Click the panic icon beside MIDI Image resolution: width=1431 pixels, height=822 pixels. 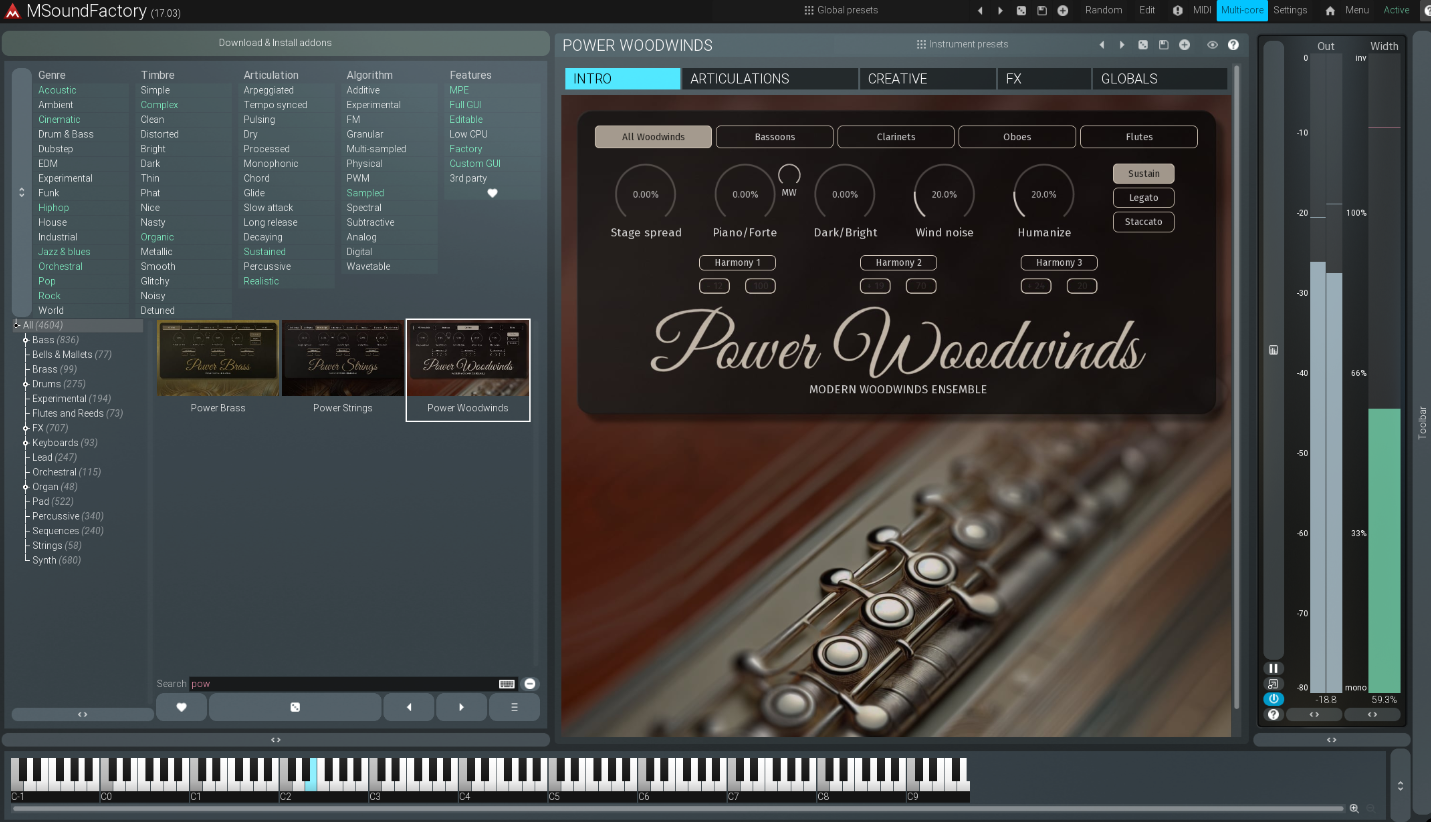pyautogui.click(x=1177, y=10)
